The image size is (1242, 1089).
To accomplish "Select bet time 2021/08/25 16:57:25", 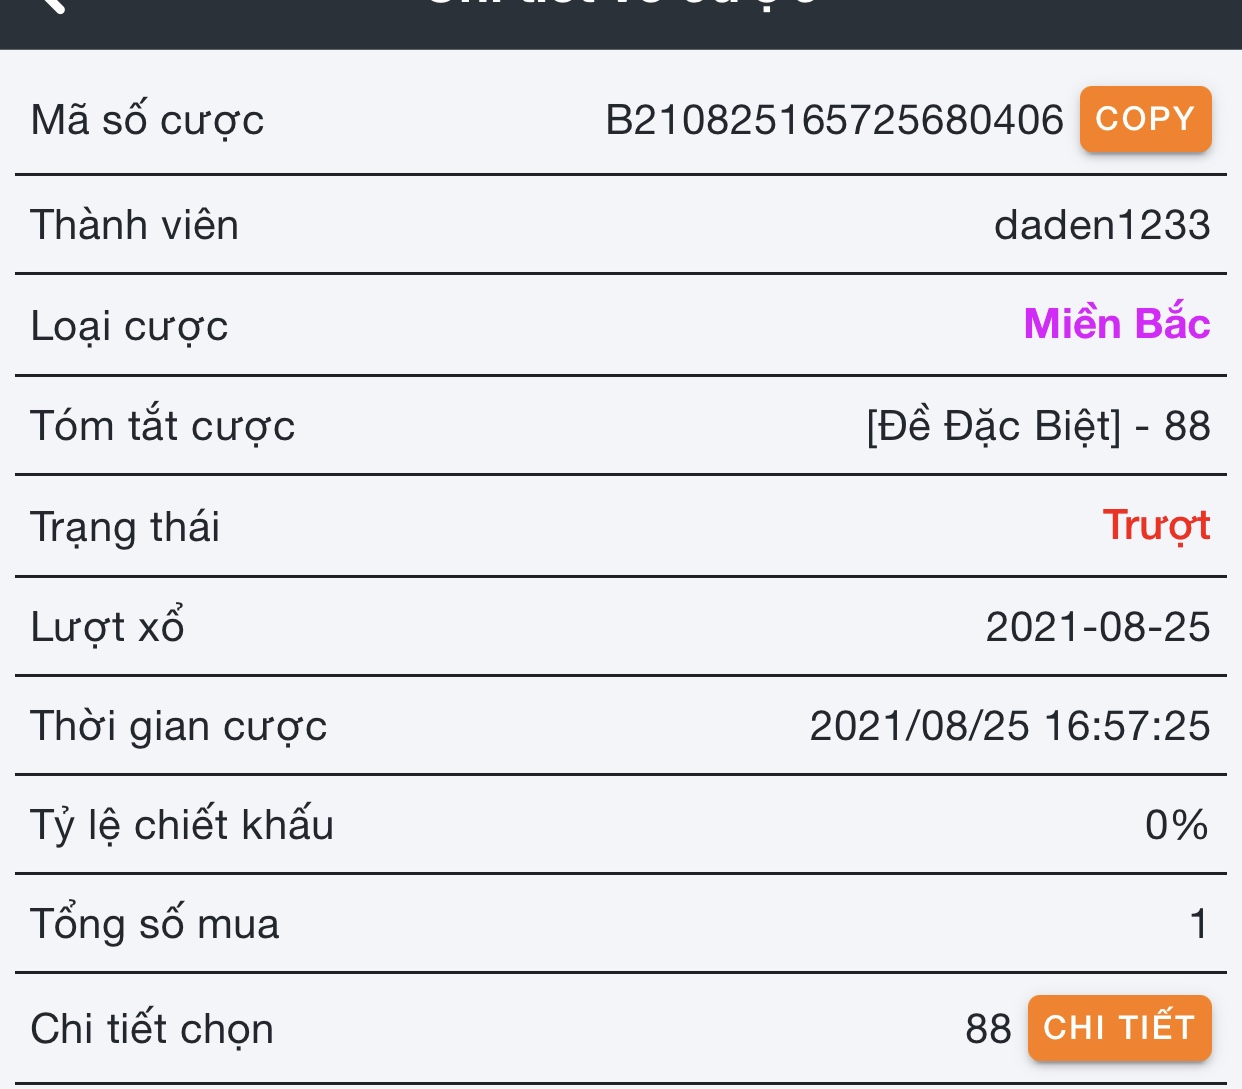I will [1010, 726].
